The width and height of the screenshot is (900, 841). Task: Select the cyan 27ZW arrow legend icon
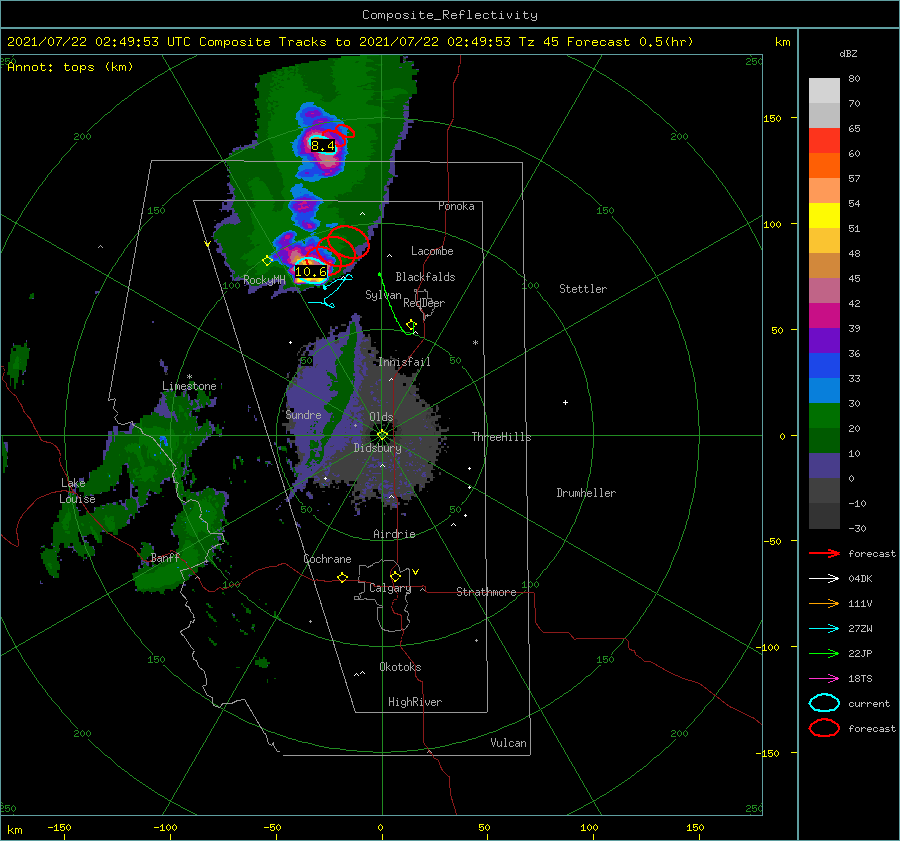click(824, 629)
